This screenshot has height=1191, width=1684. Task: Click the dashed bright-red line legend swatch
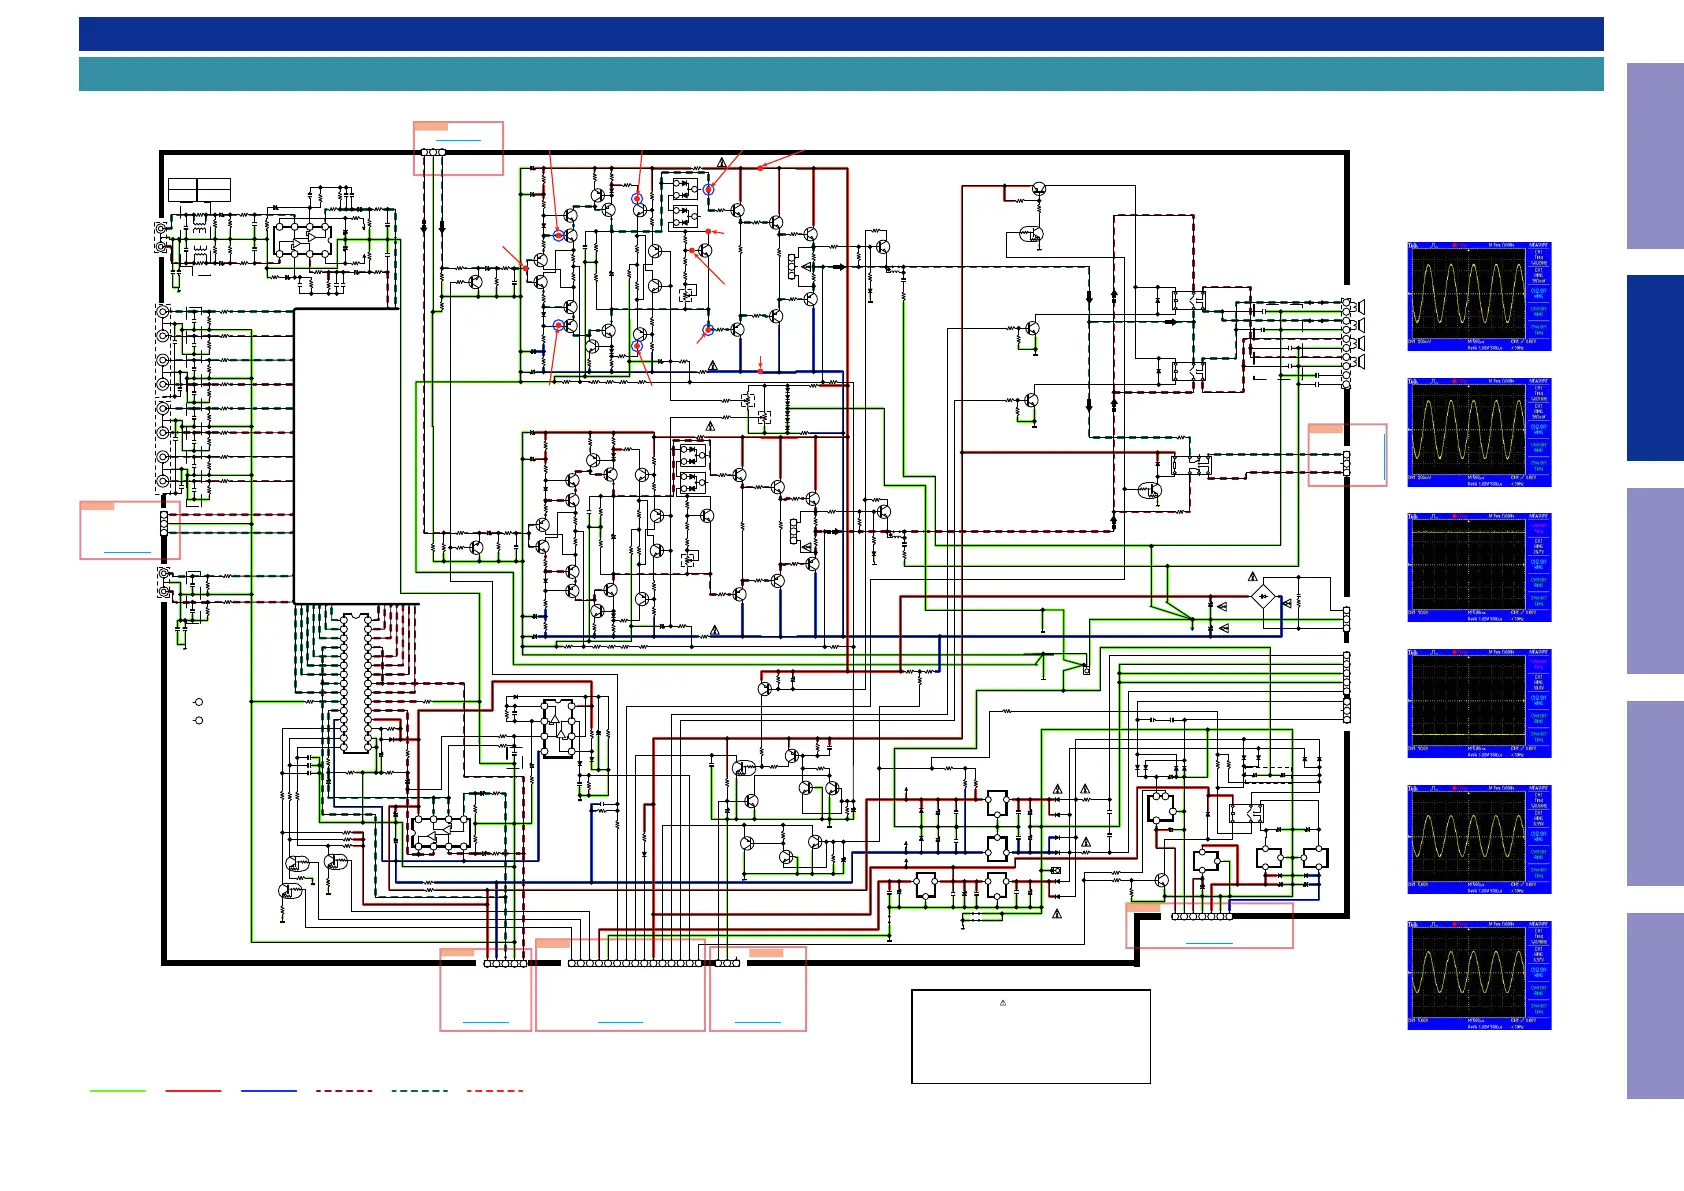[495, 1091]
